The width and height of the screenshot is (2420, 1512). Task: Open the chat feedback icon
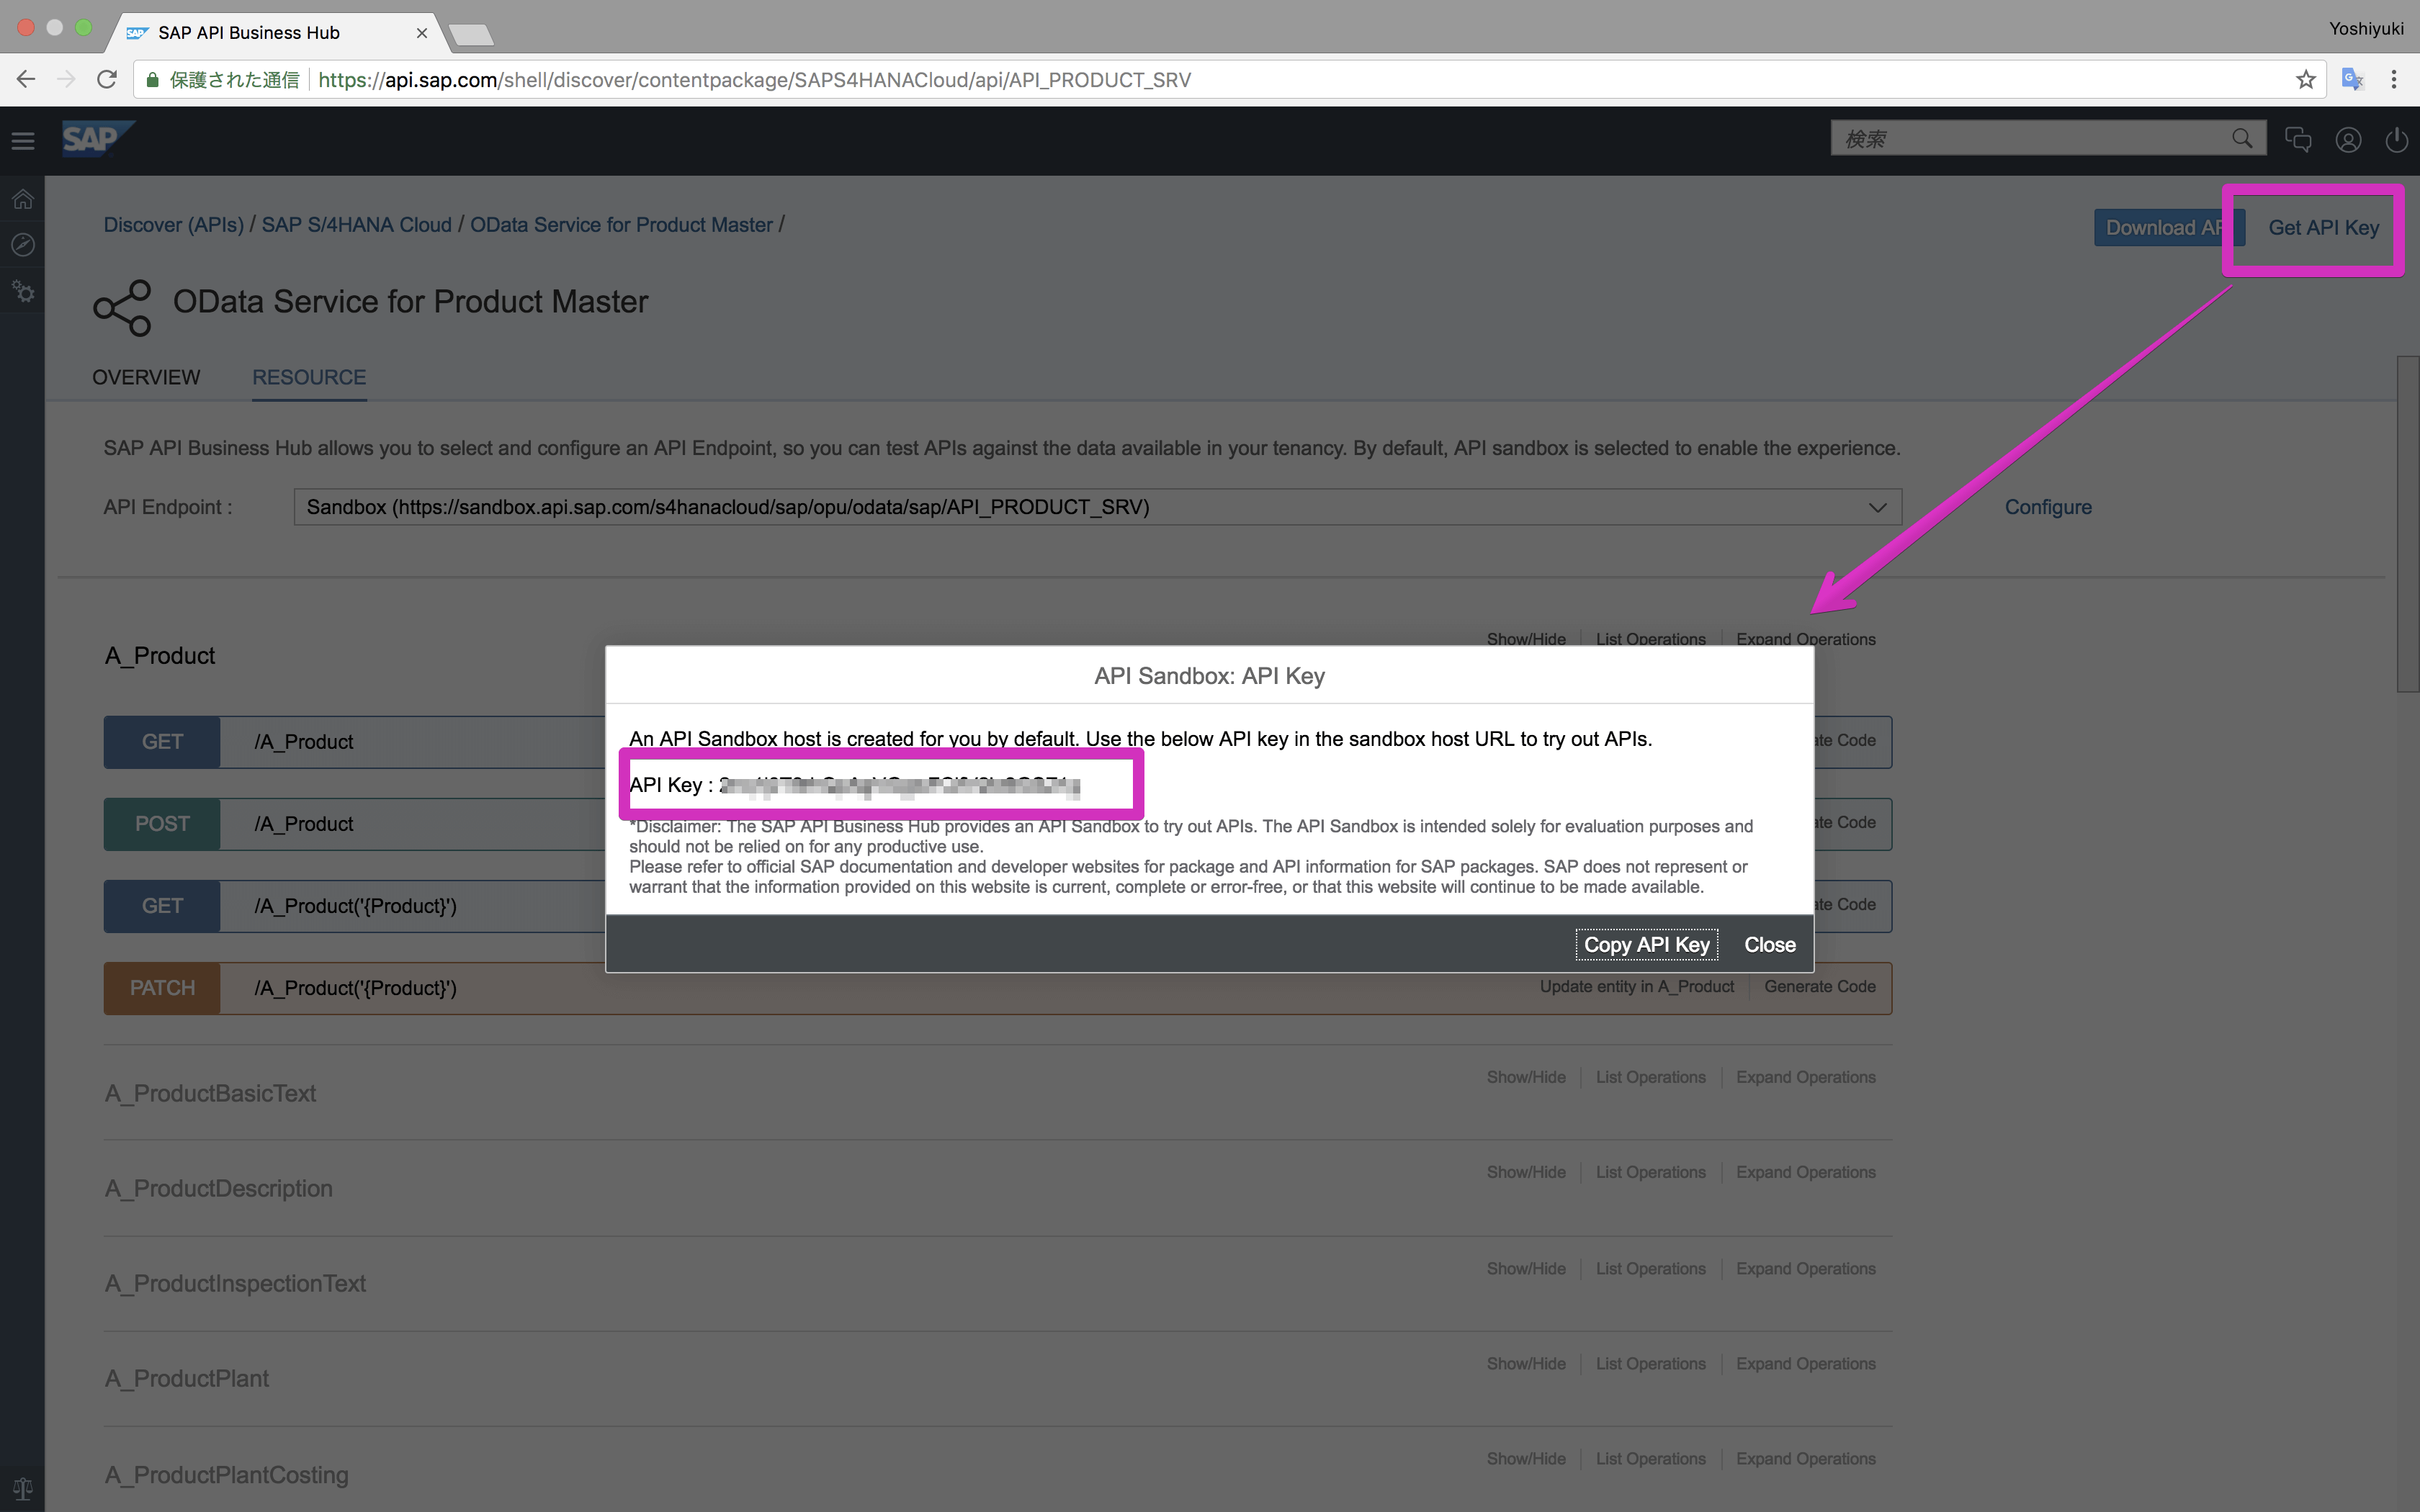pyautogui.click(x=2298, y=140)
